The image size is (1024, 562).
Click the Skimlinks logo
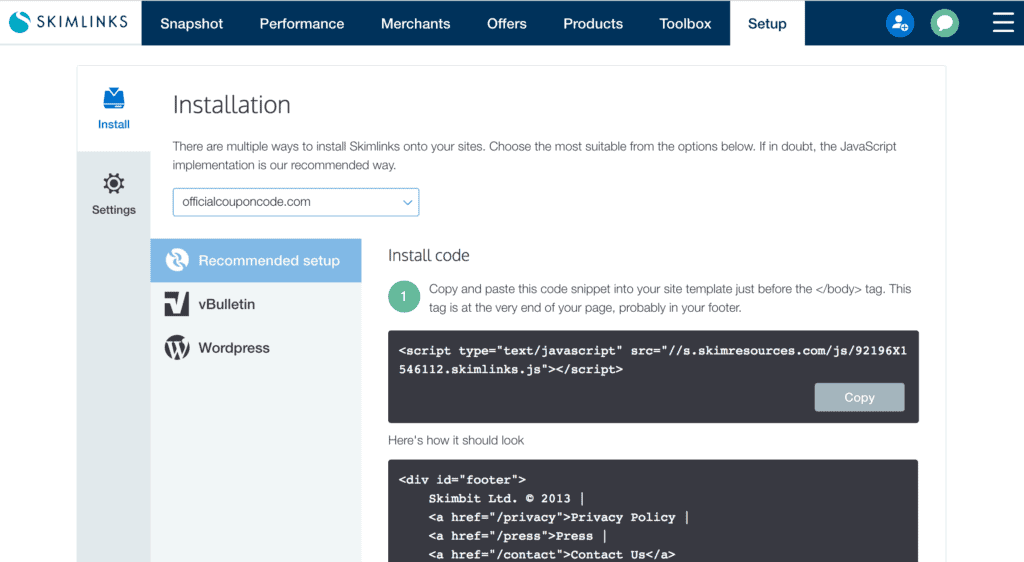[69, 22]
